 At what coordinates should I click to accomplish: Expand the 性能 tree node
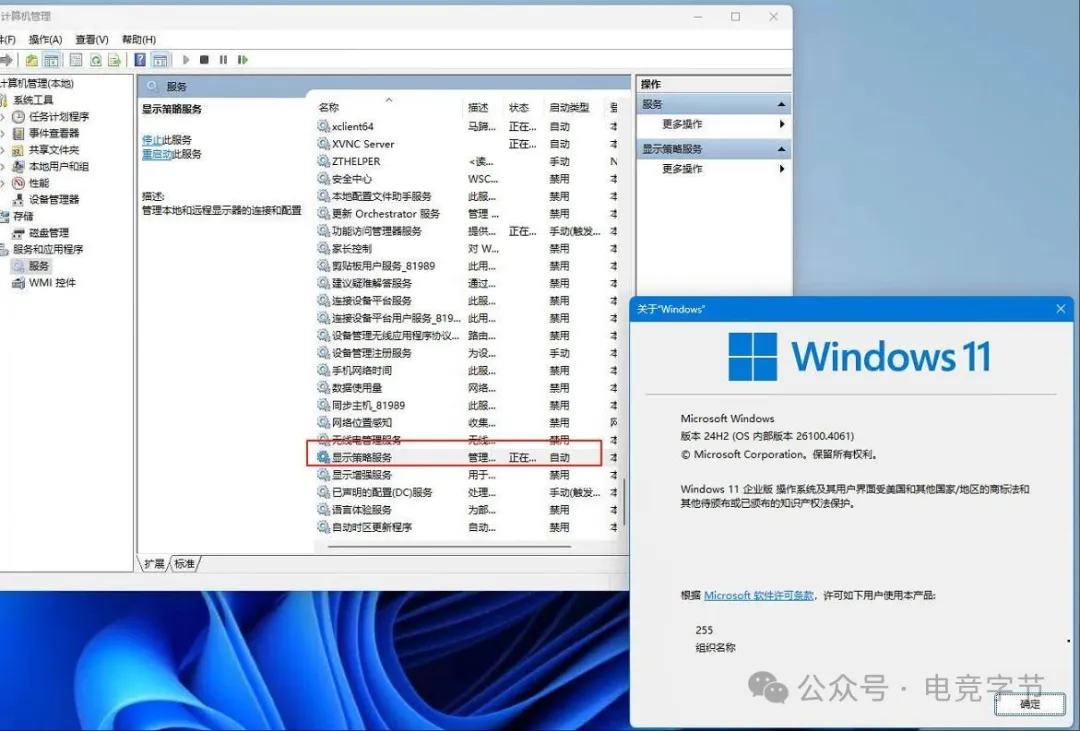[x=3, y=183]
